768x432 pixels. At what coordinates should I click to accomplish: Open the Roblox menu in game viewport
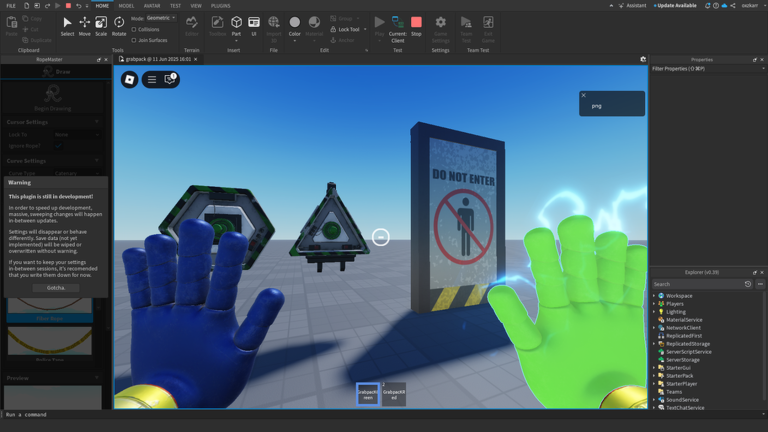coord(129,79)
